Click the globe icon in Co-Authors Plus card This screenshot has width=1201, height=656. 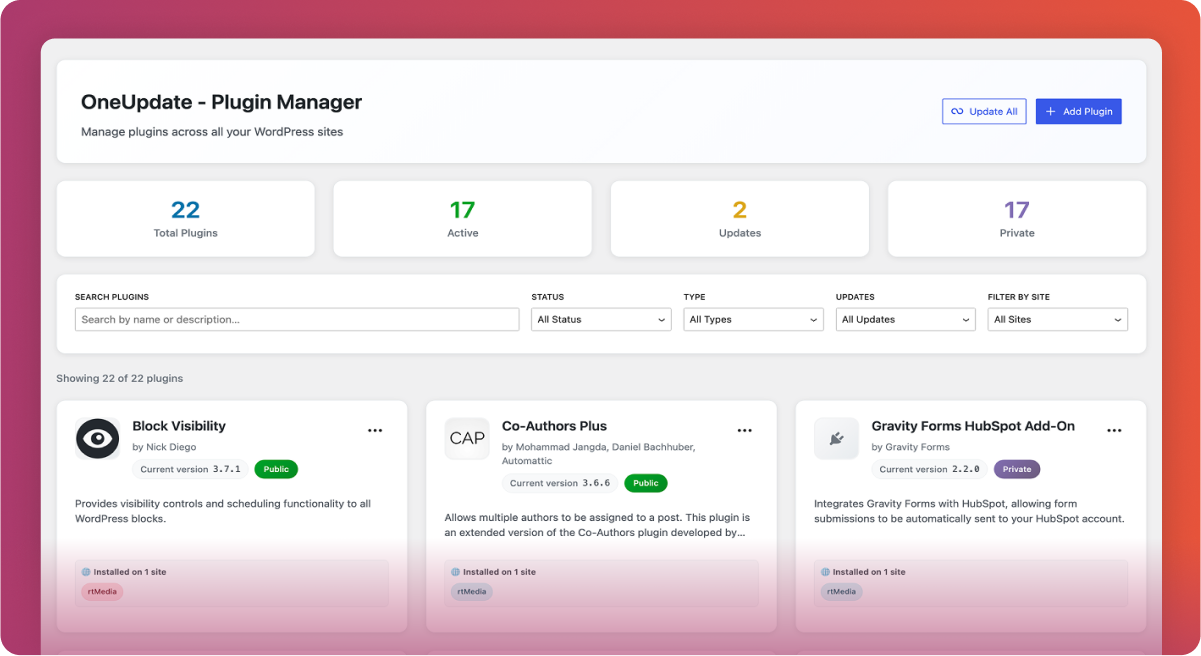[x=456, y=572]
